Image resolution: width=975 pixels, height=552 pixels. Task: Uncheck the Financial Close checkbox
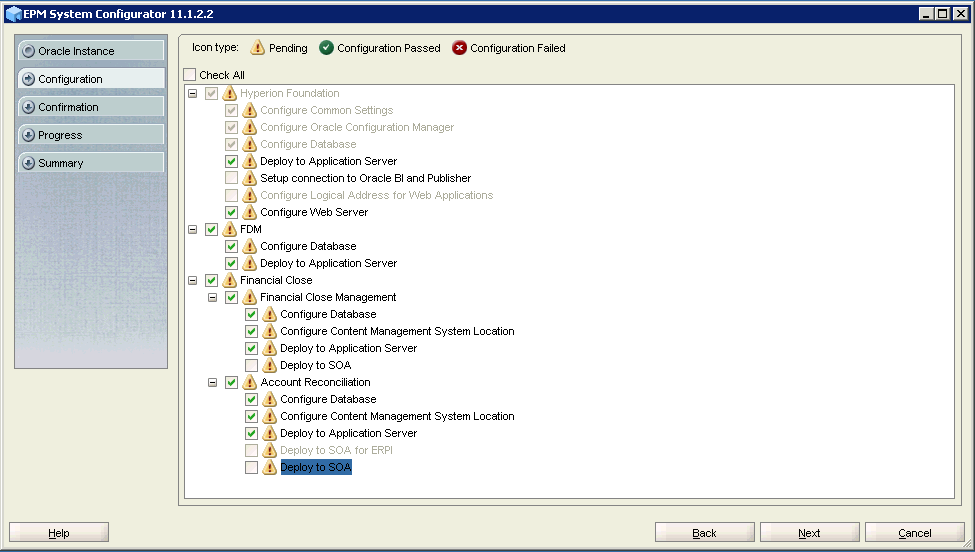(211, 280)
